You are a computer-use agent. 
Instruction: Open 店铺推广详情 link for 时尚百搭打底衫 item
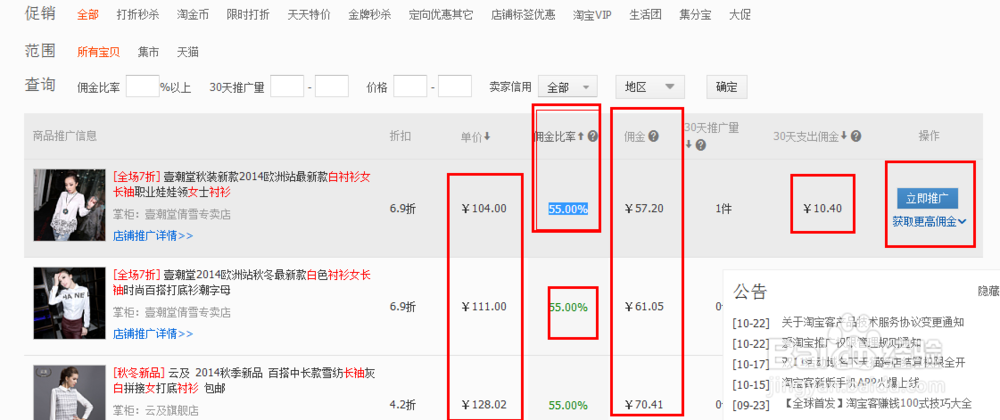(x=152, y=333)
